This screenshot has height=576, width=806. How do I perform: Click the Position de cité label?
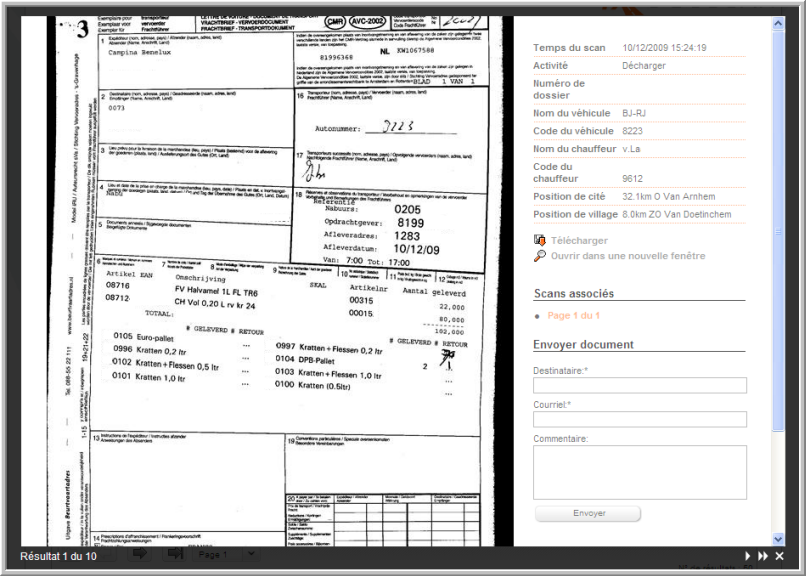(x=569, y=197)
